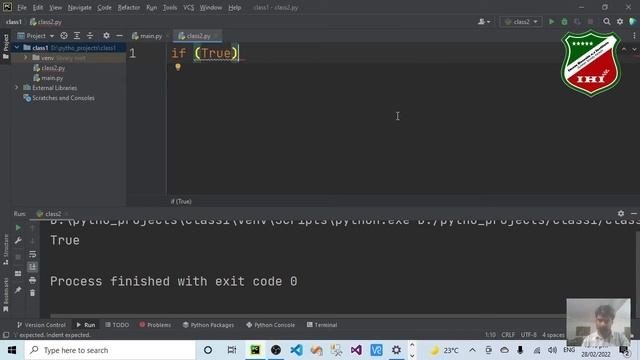Viewport: 640px width, 360px height.
Task: Open the Tools menu
Action: pyautogui.click(x=170, y=7)
